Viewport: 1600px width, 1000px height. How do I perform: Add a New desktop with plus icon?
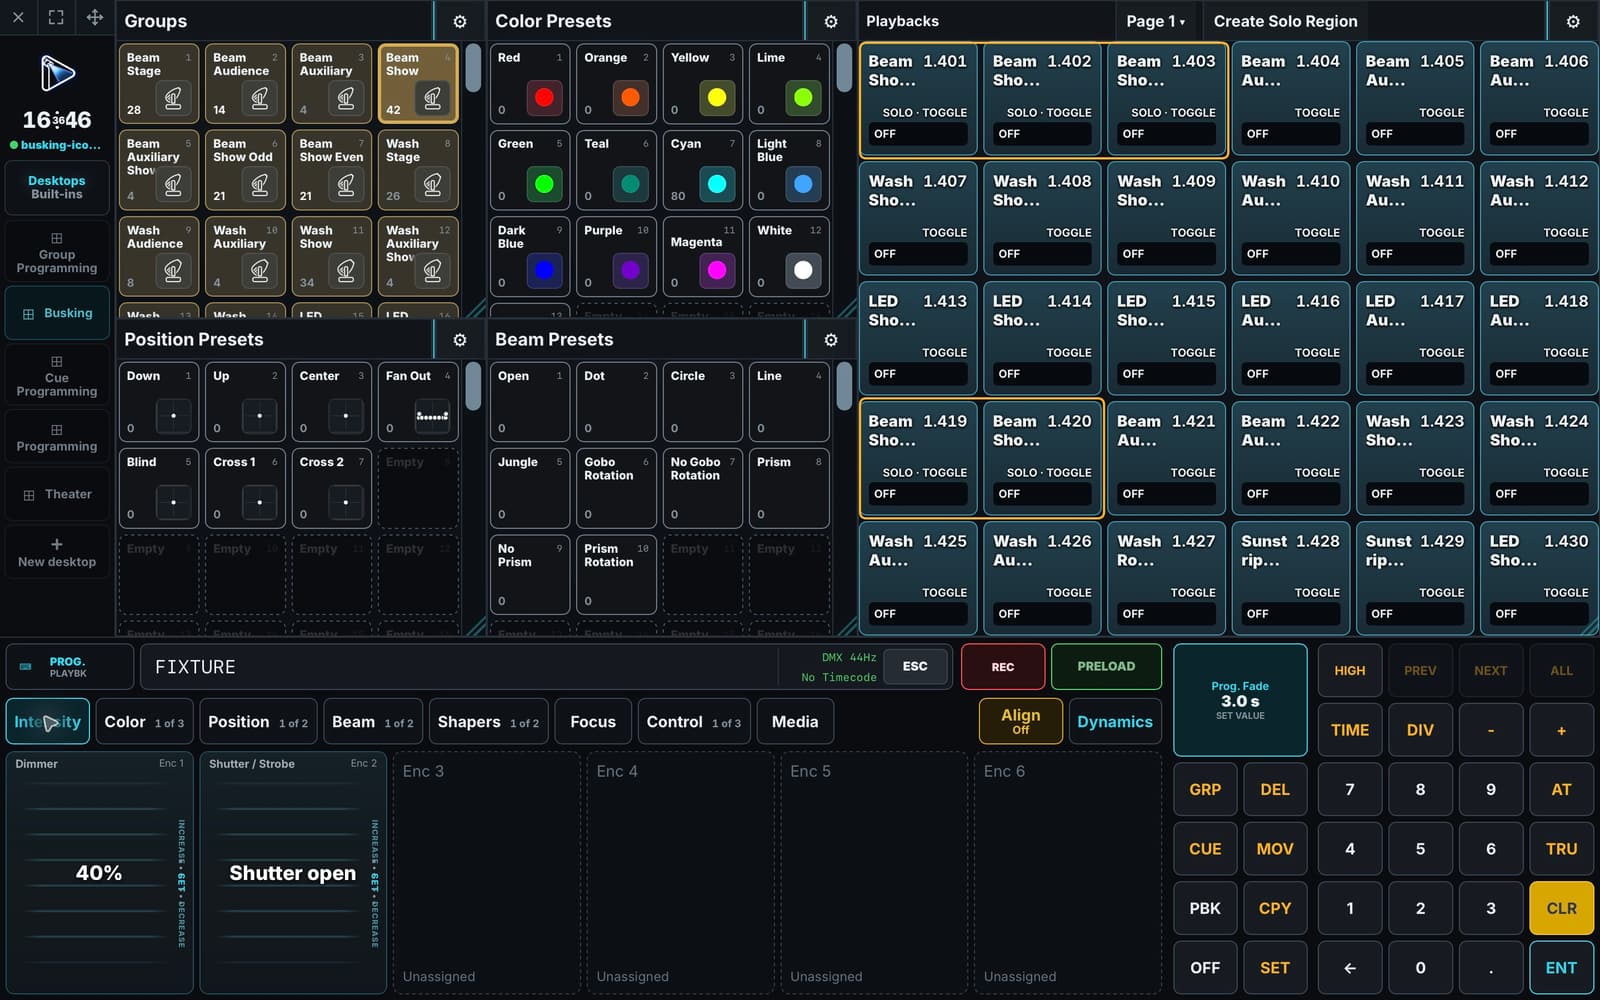coord(57,551)
